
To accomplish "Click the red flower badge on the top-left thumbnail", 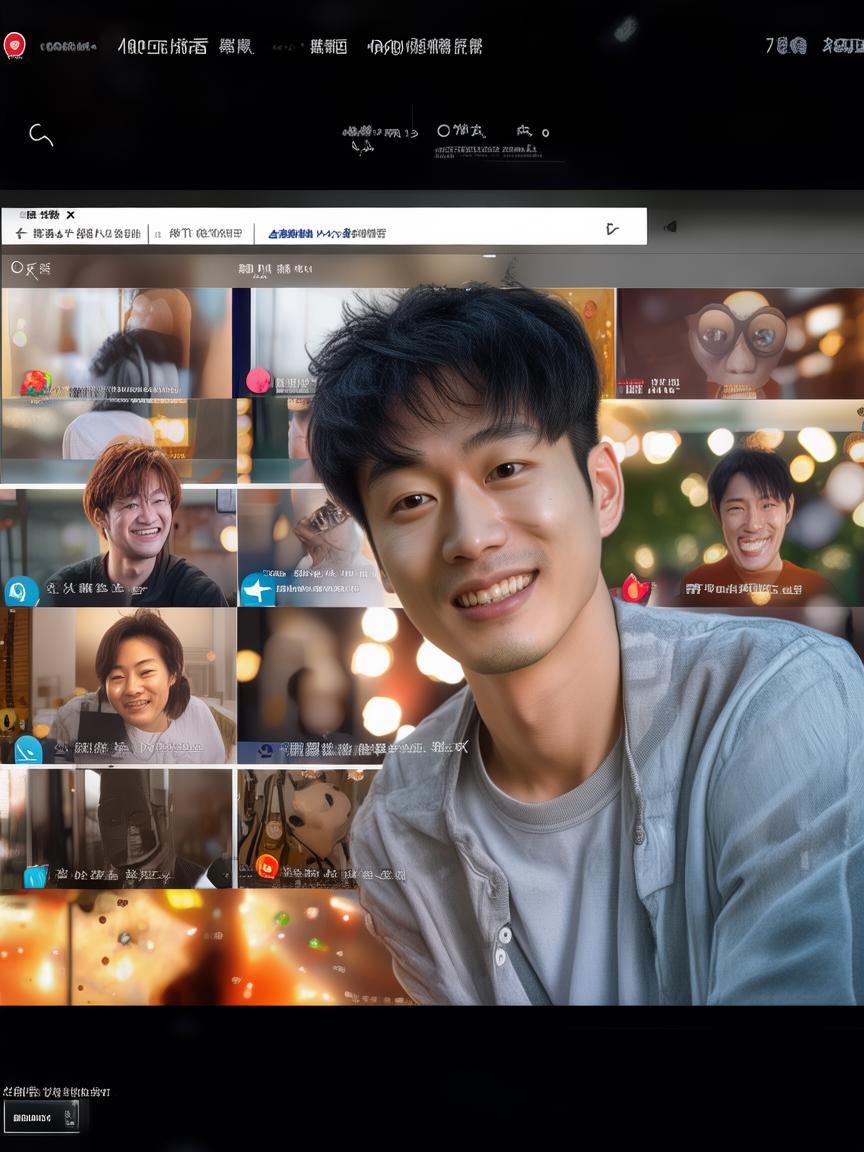I will (35, 383).
